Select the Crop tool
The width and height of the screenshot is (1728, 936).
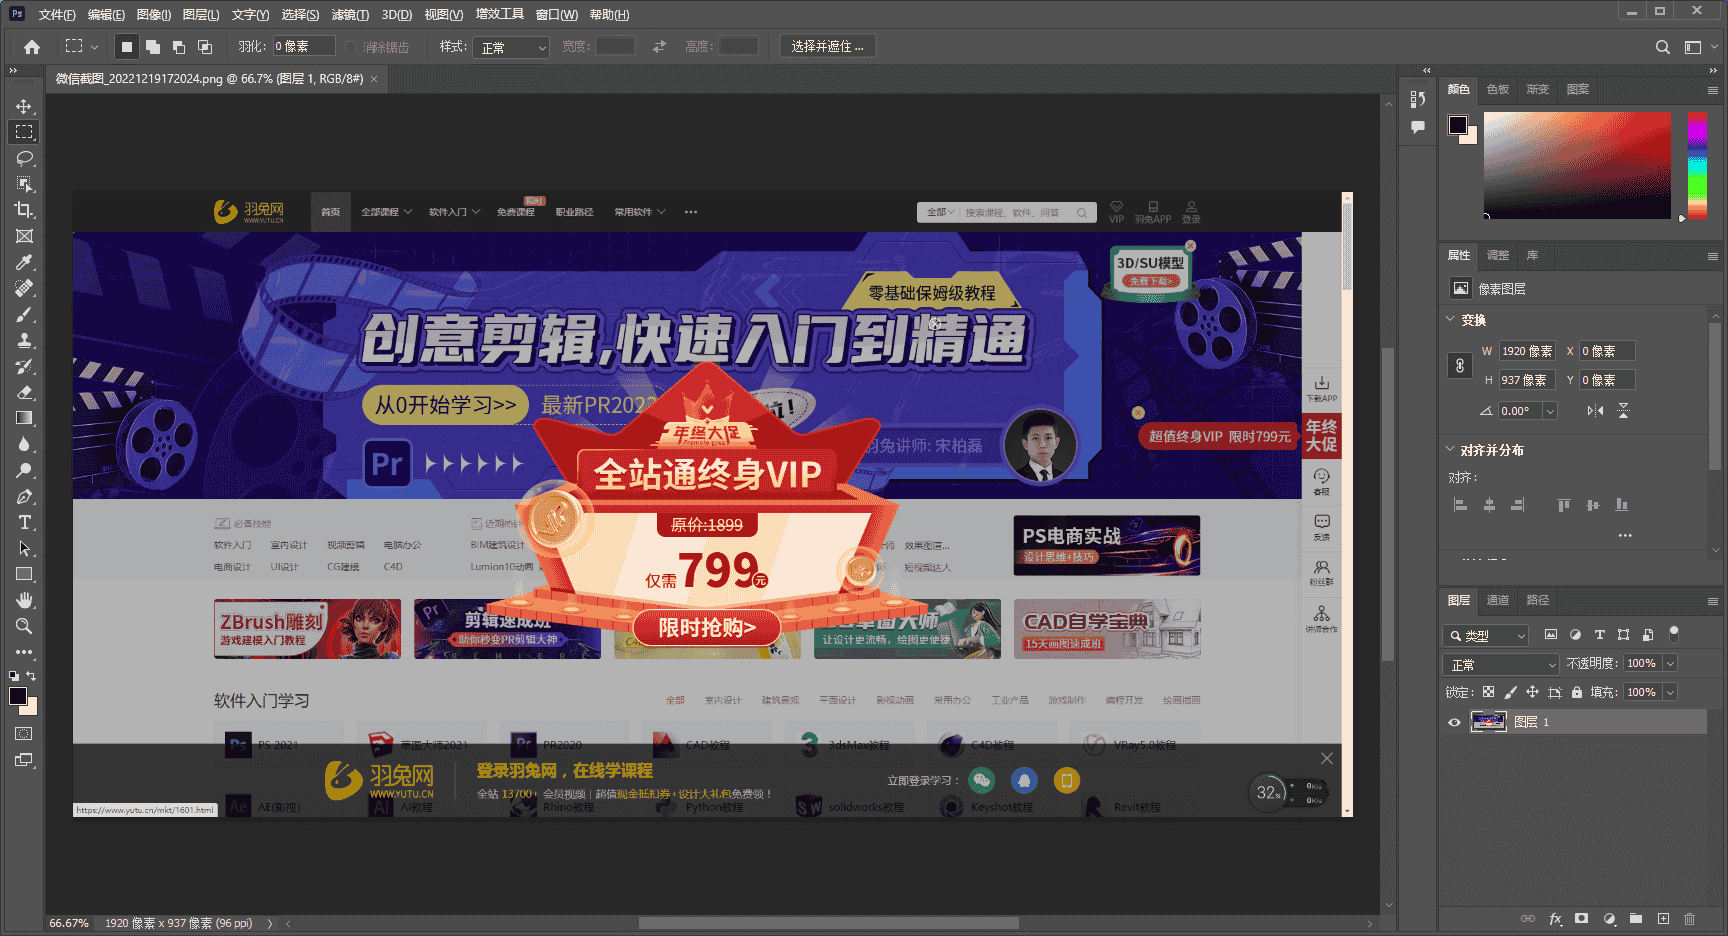[x=24, y=210]
